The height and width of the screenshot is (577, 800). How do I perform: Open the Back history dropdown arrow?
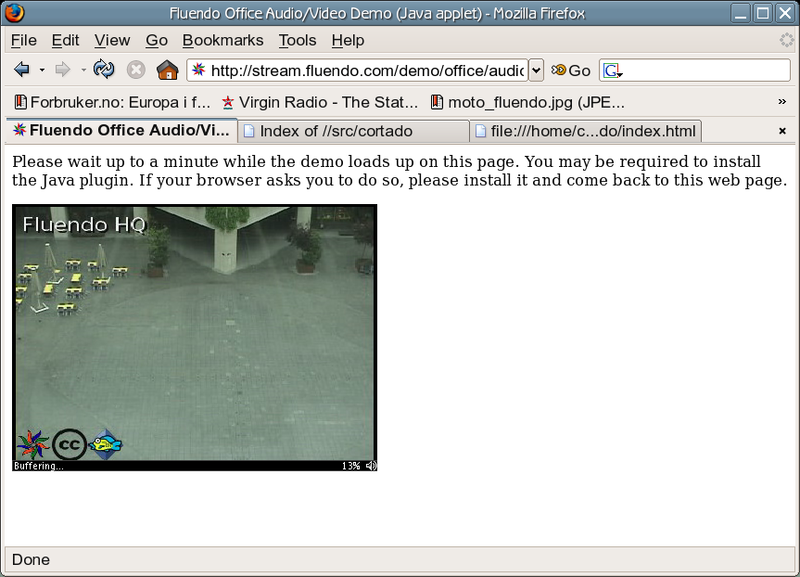click(x=42, y=70)
